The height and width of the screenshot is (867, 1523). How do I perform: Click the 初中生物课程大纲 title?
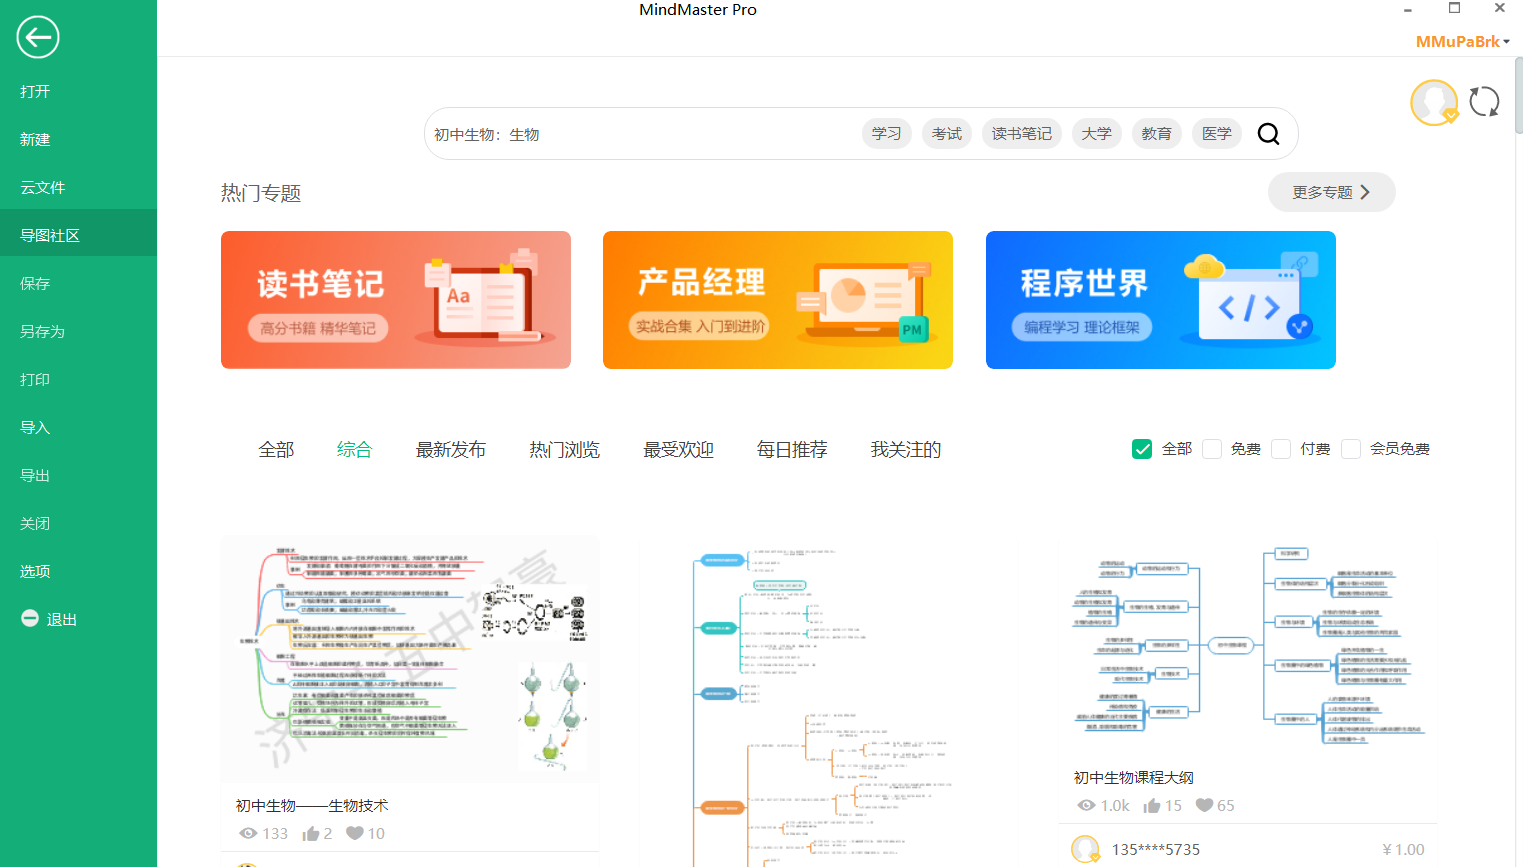1134,777
